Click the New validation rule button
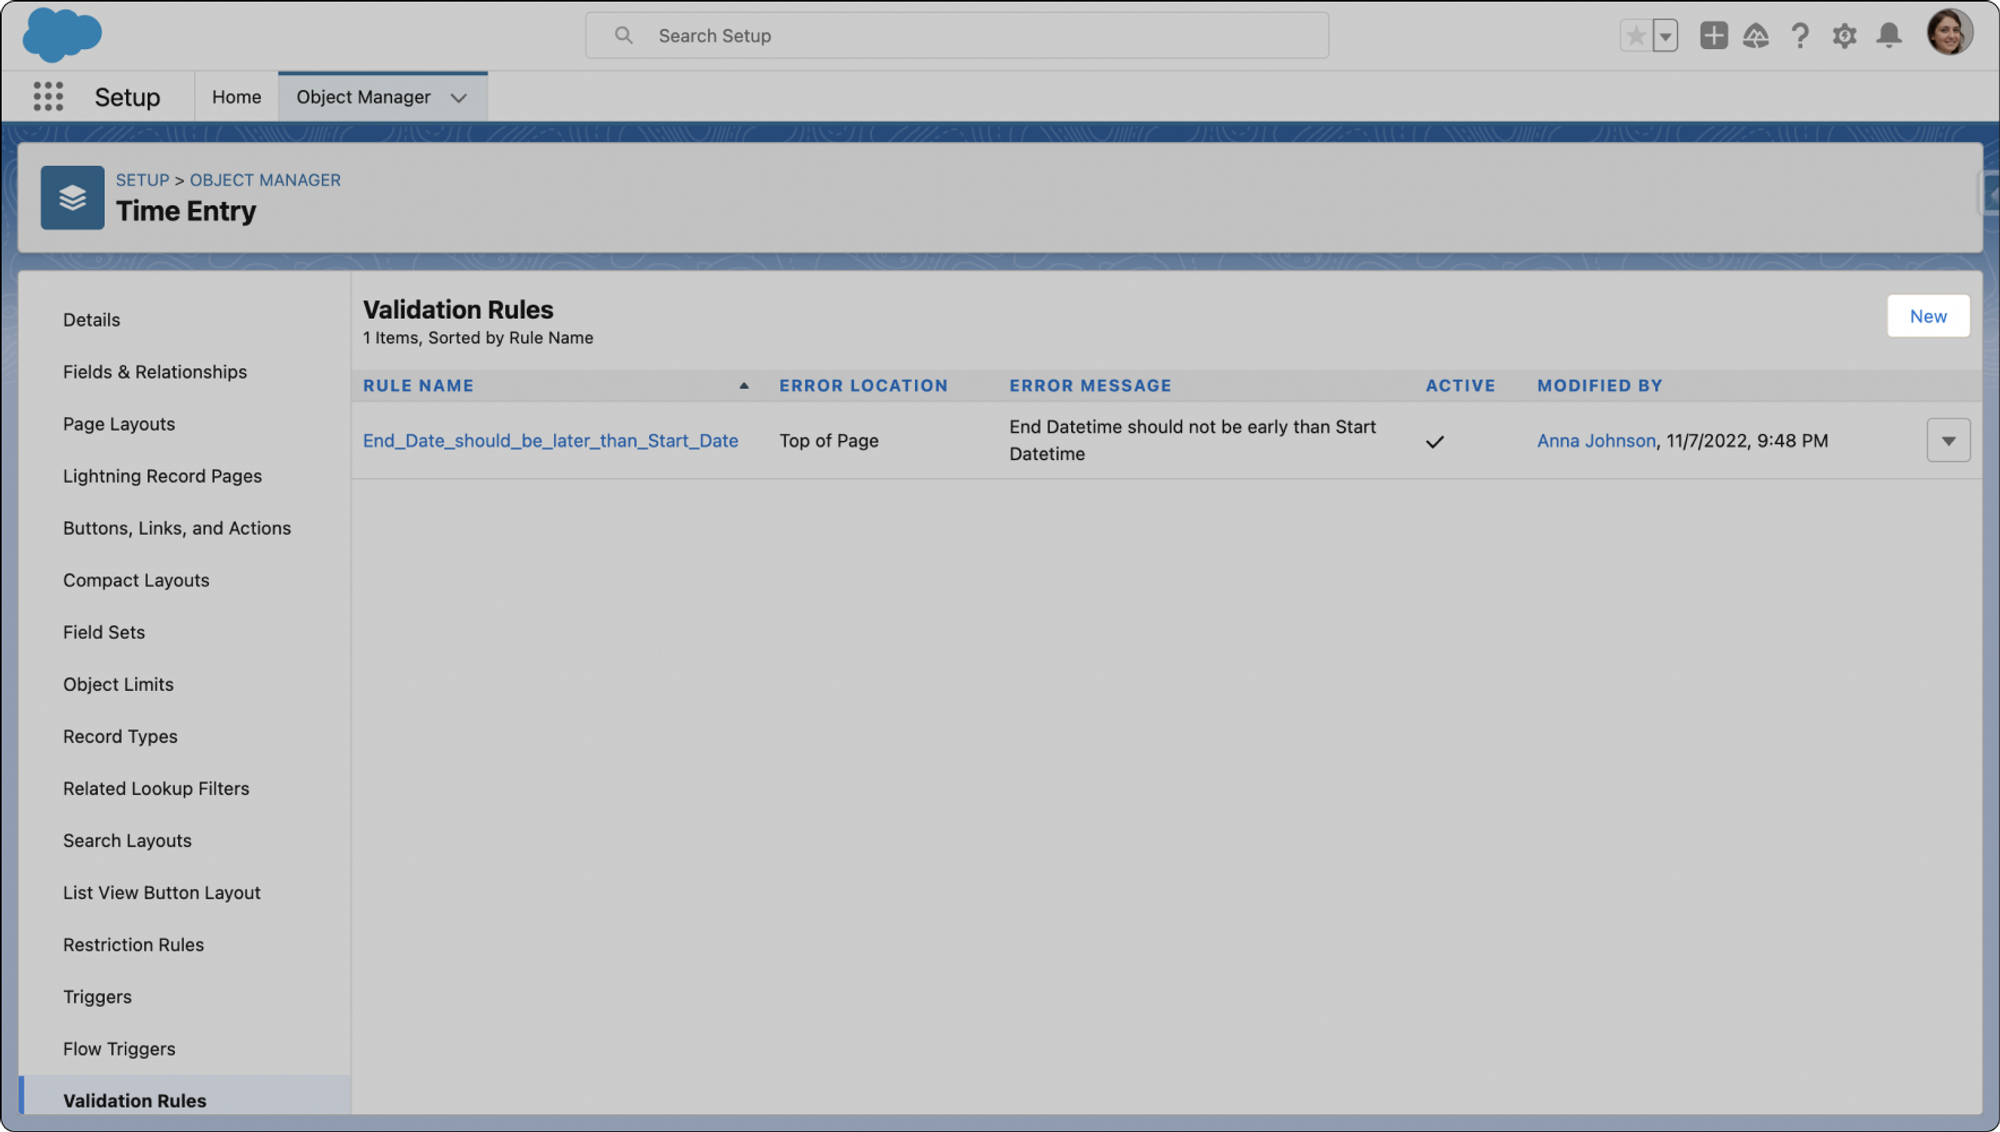The height and width of the screenshot is (1132, 2000). 1928,316
